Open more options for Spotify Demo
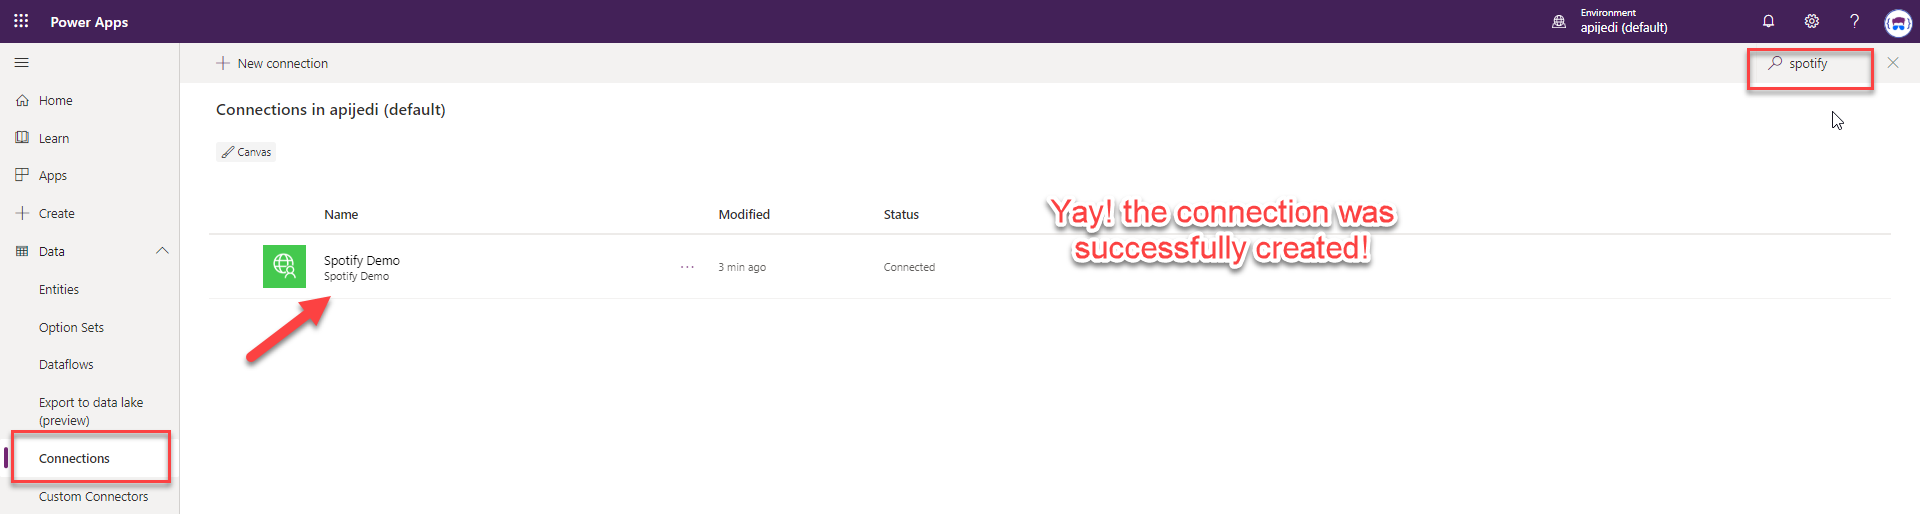Screen dimensions: 1920x514 (687, 267)
